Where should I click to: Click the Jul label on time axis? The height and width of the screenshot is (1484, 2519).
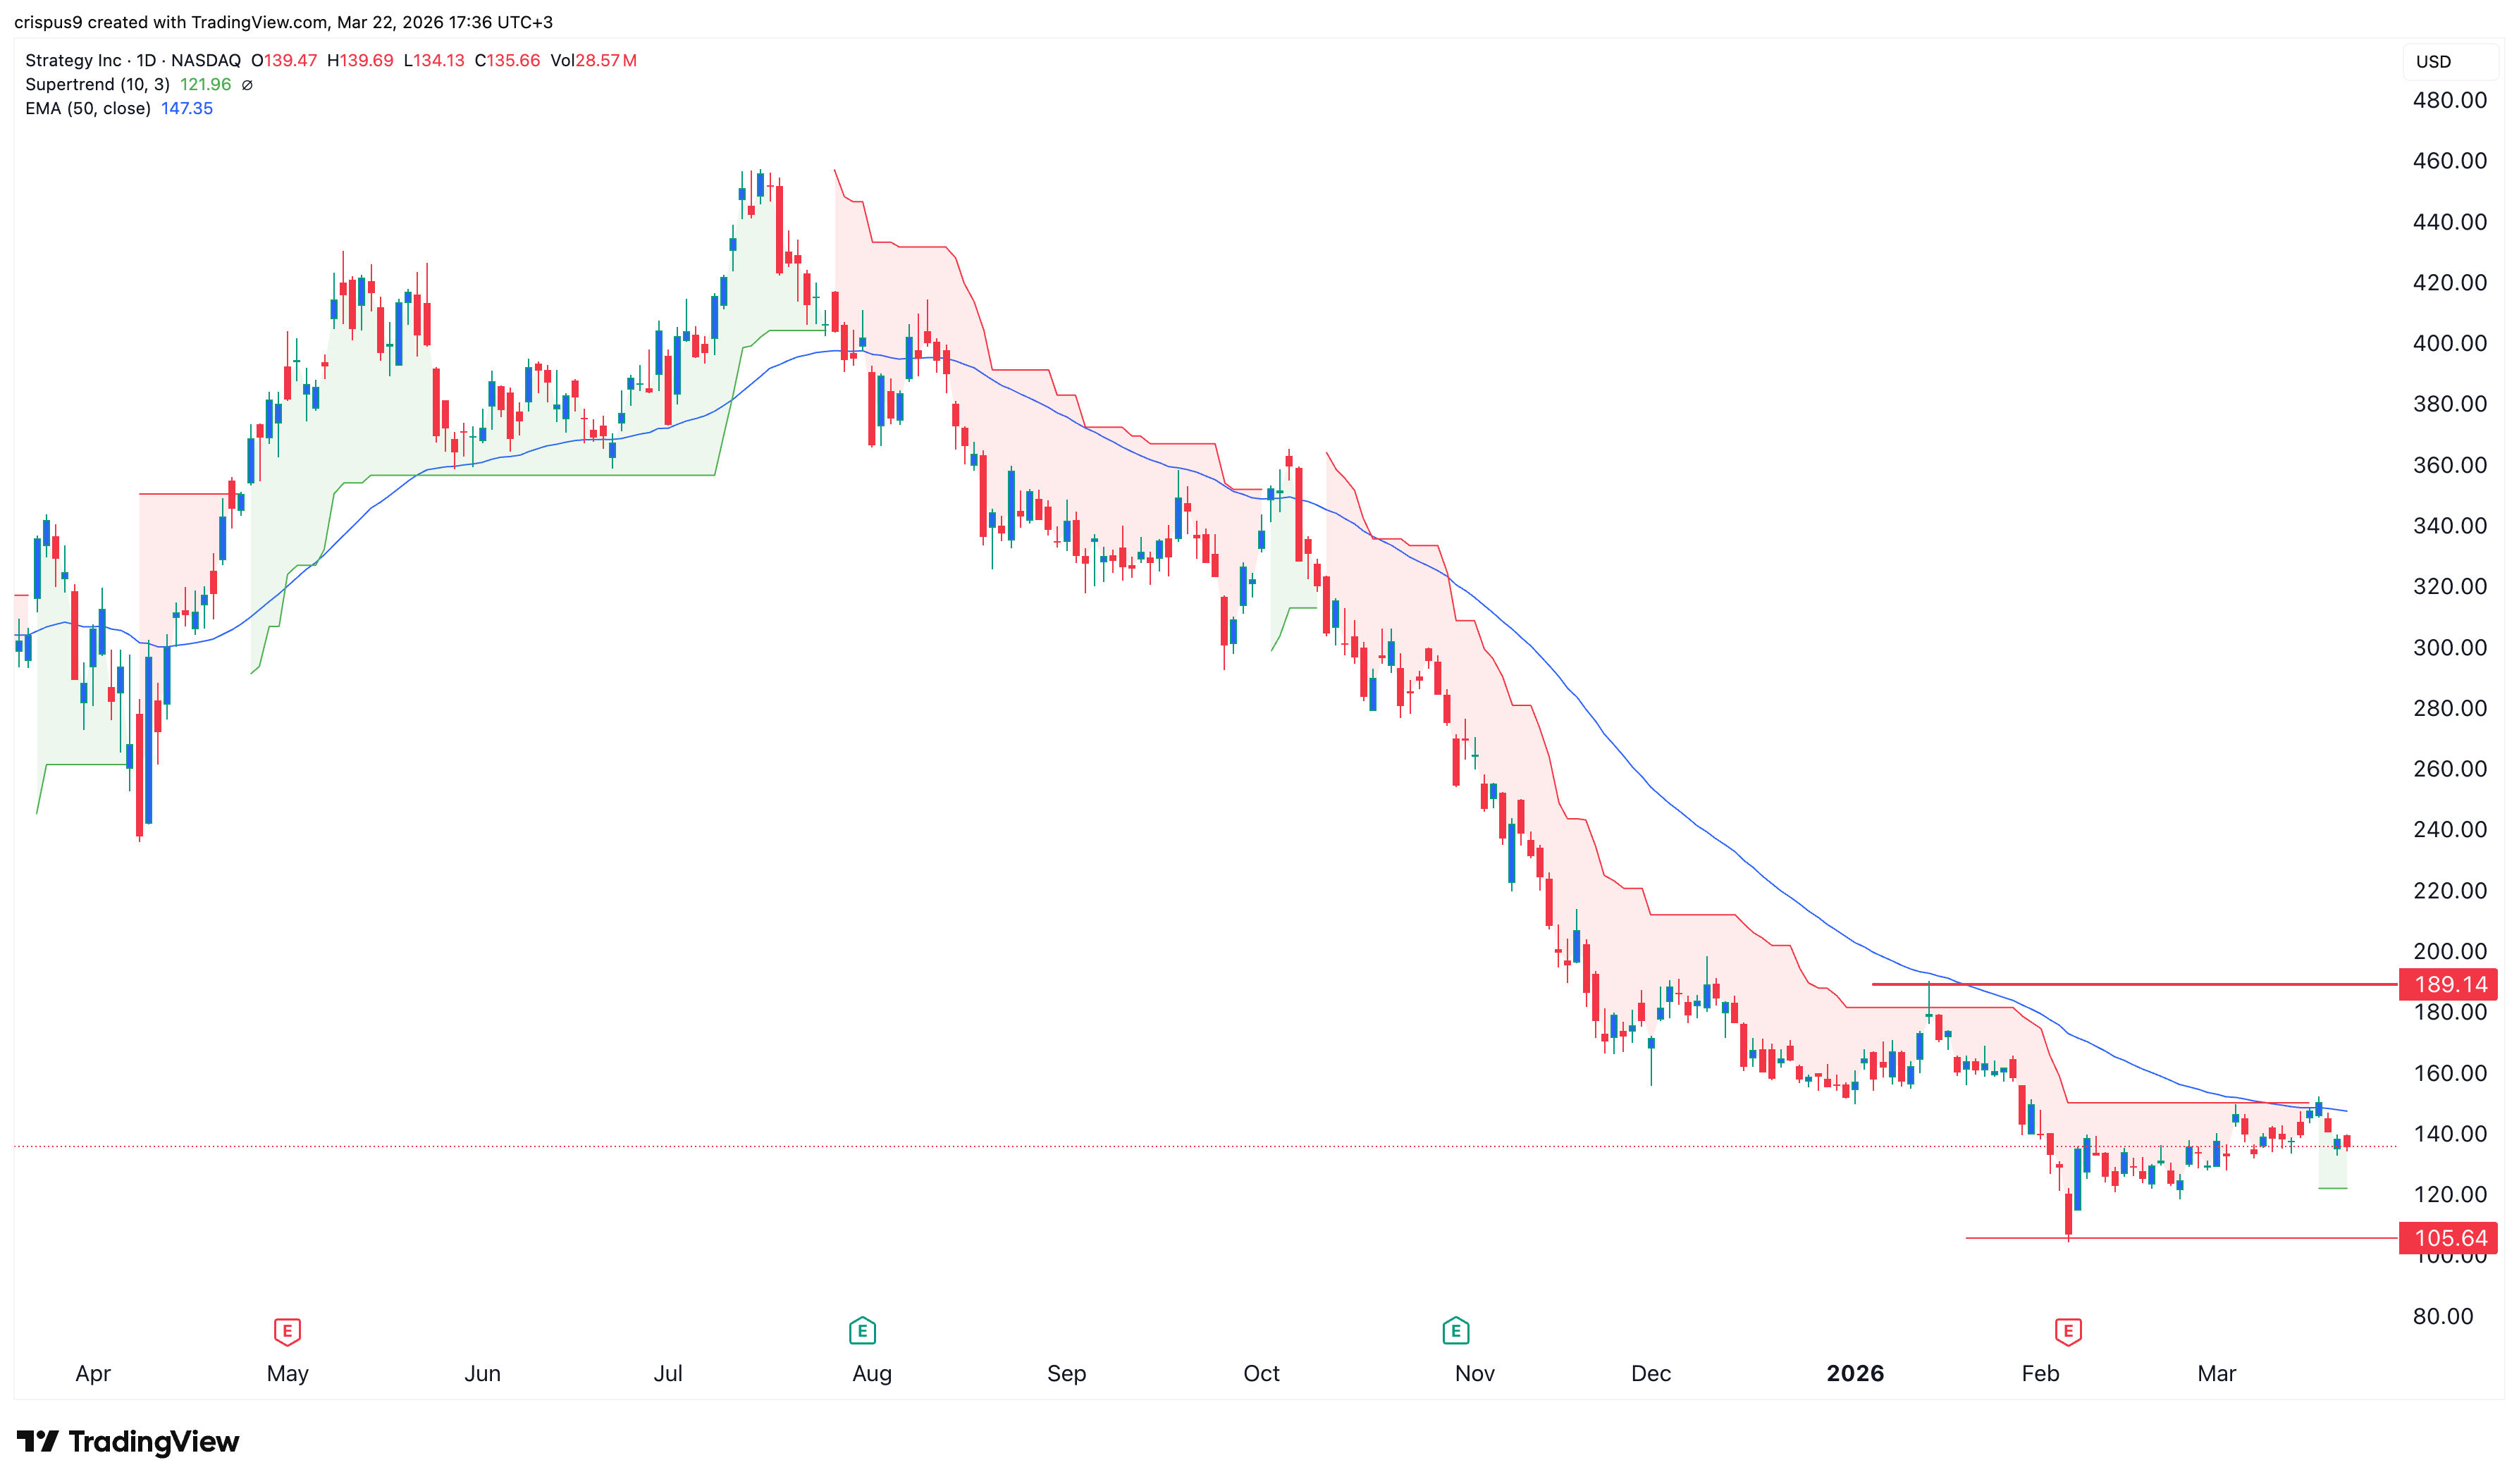(668, 1373)
